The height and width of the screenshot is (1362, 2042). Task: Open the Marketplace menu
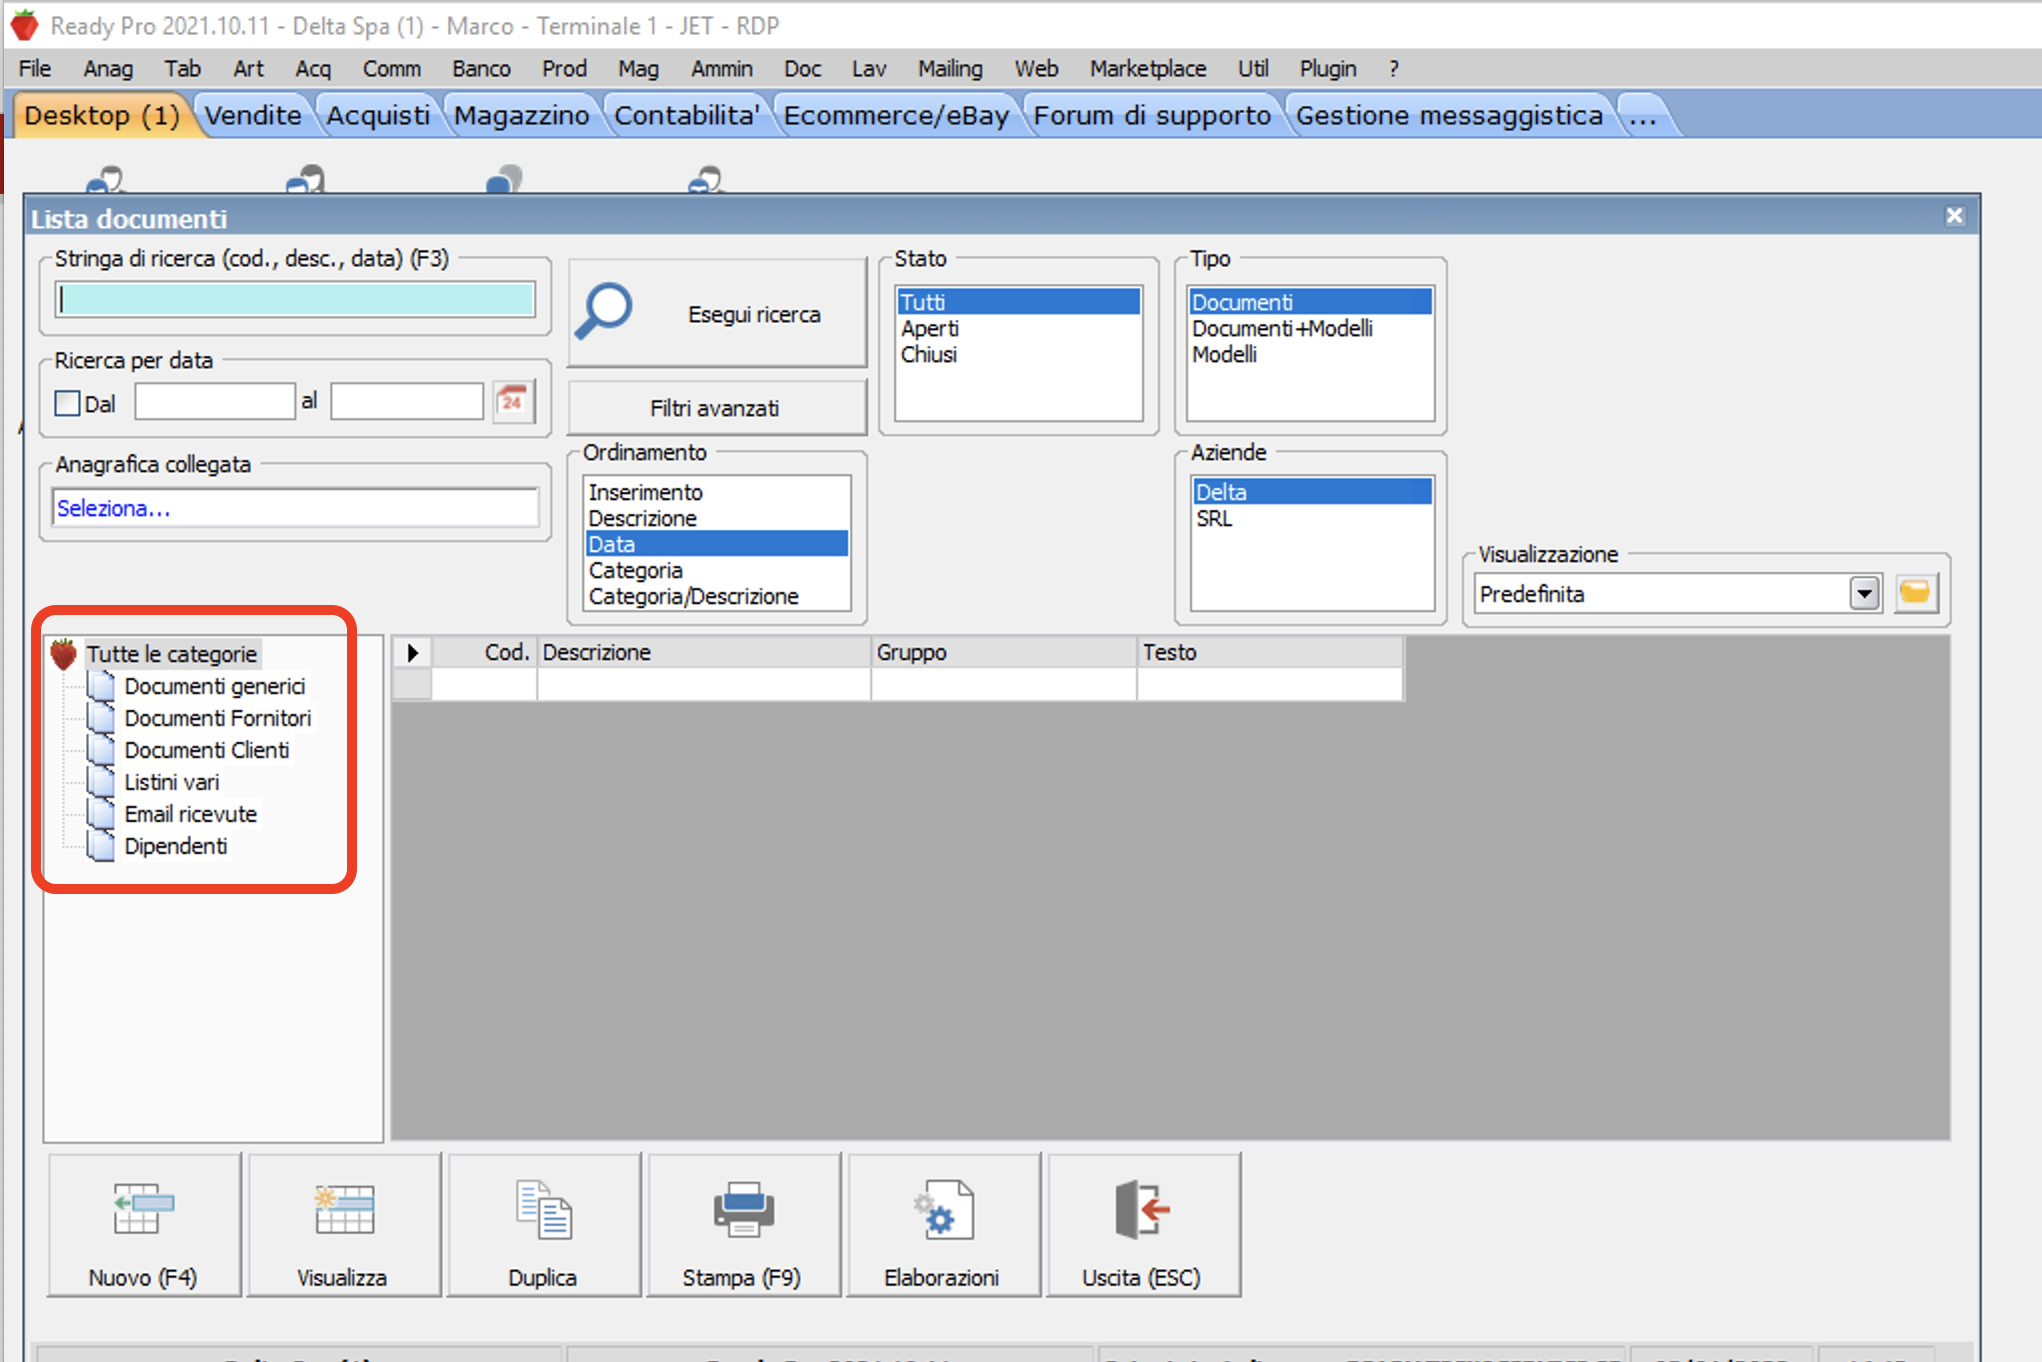1147,68
